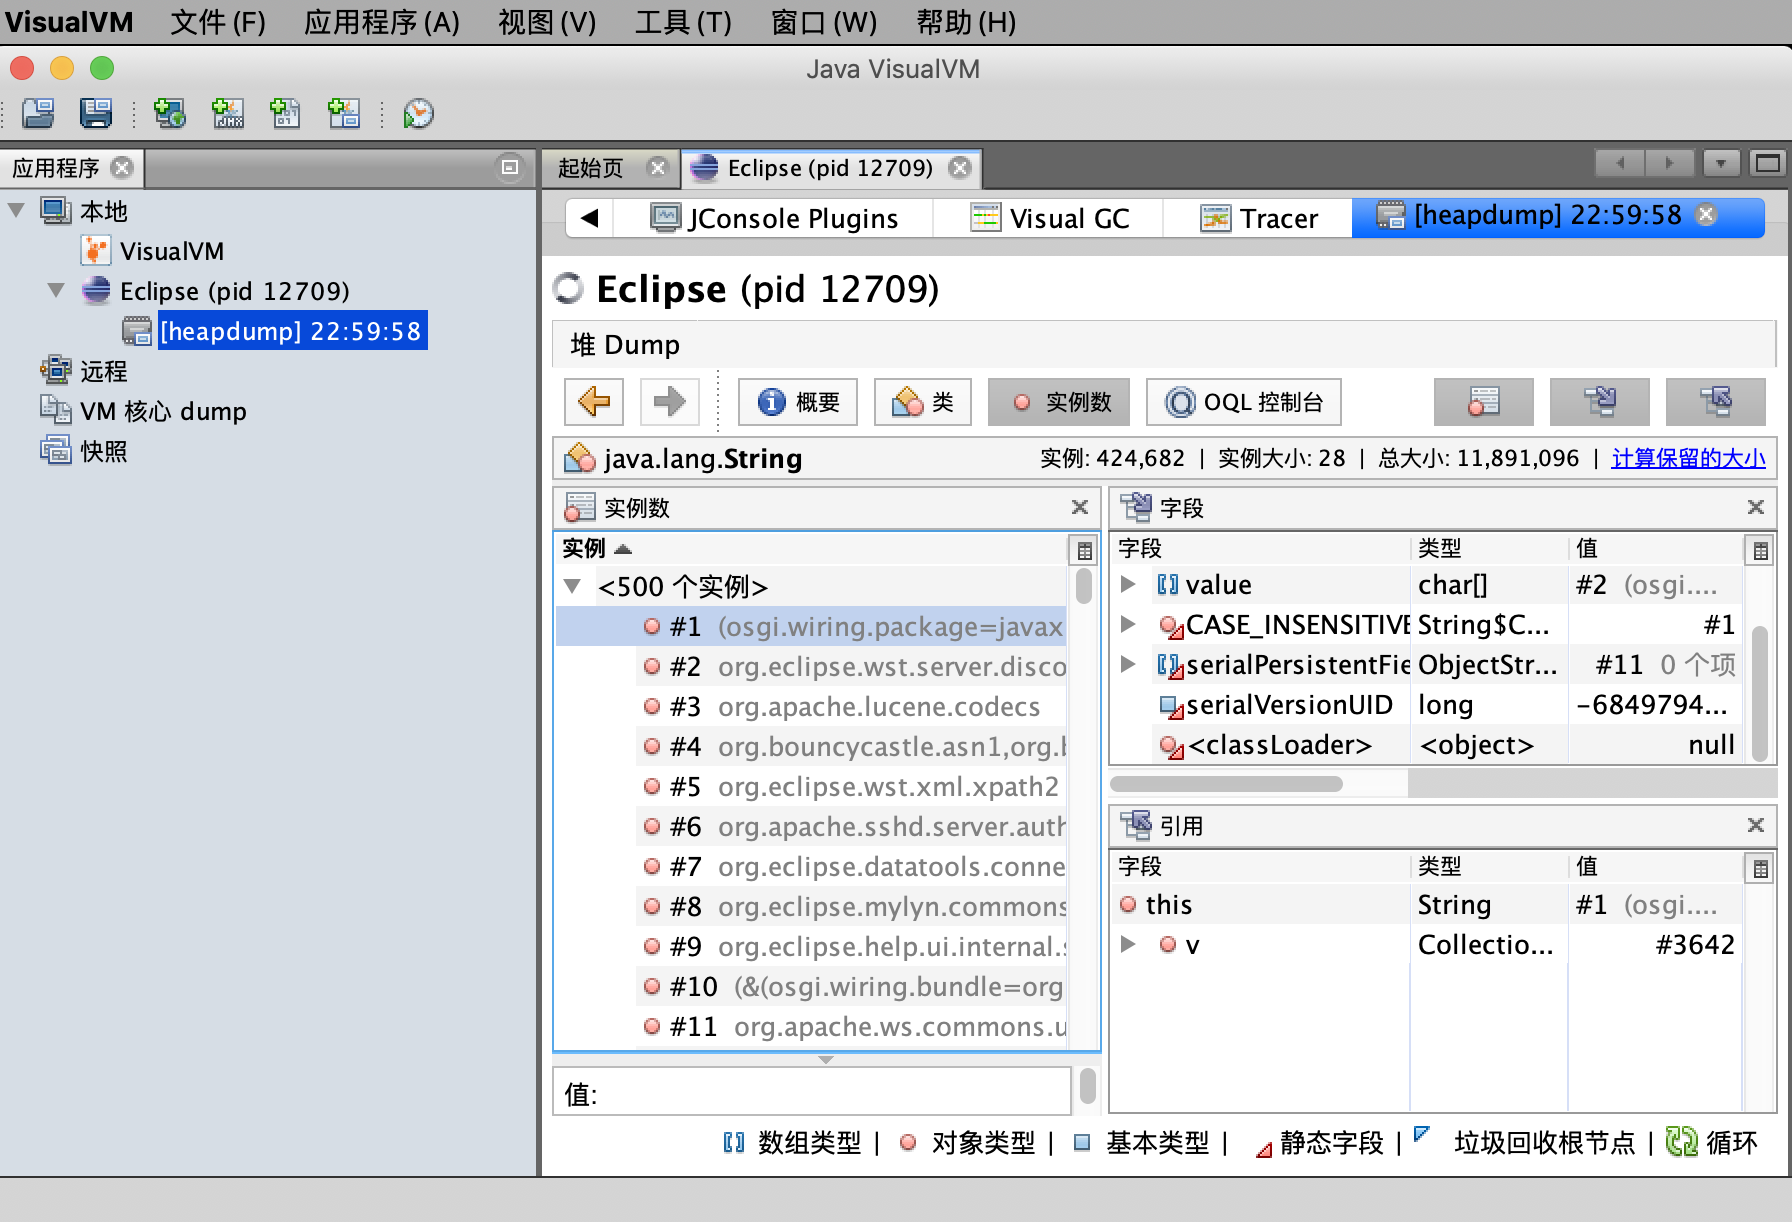Switch to the 实例数 instances view

pos(1059,402)
